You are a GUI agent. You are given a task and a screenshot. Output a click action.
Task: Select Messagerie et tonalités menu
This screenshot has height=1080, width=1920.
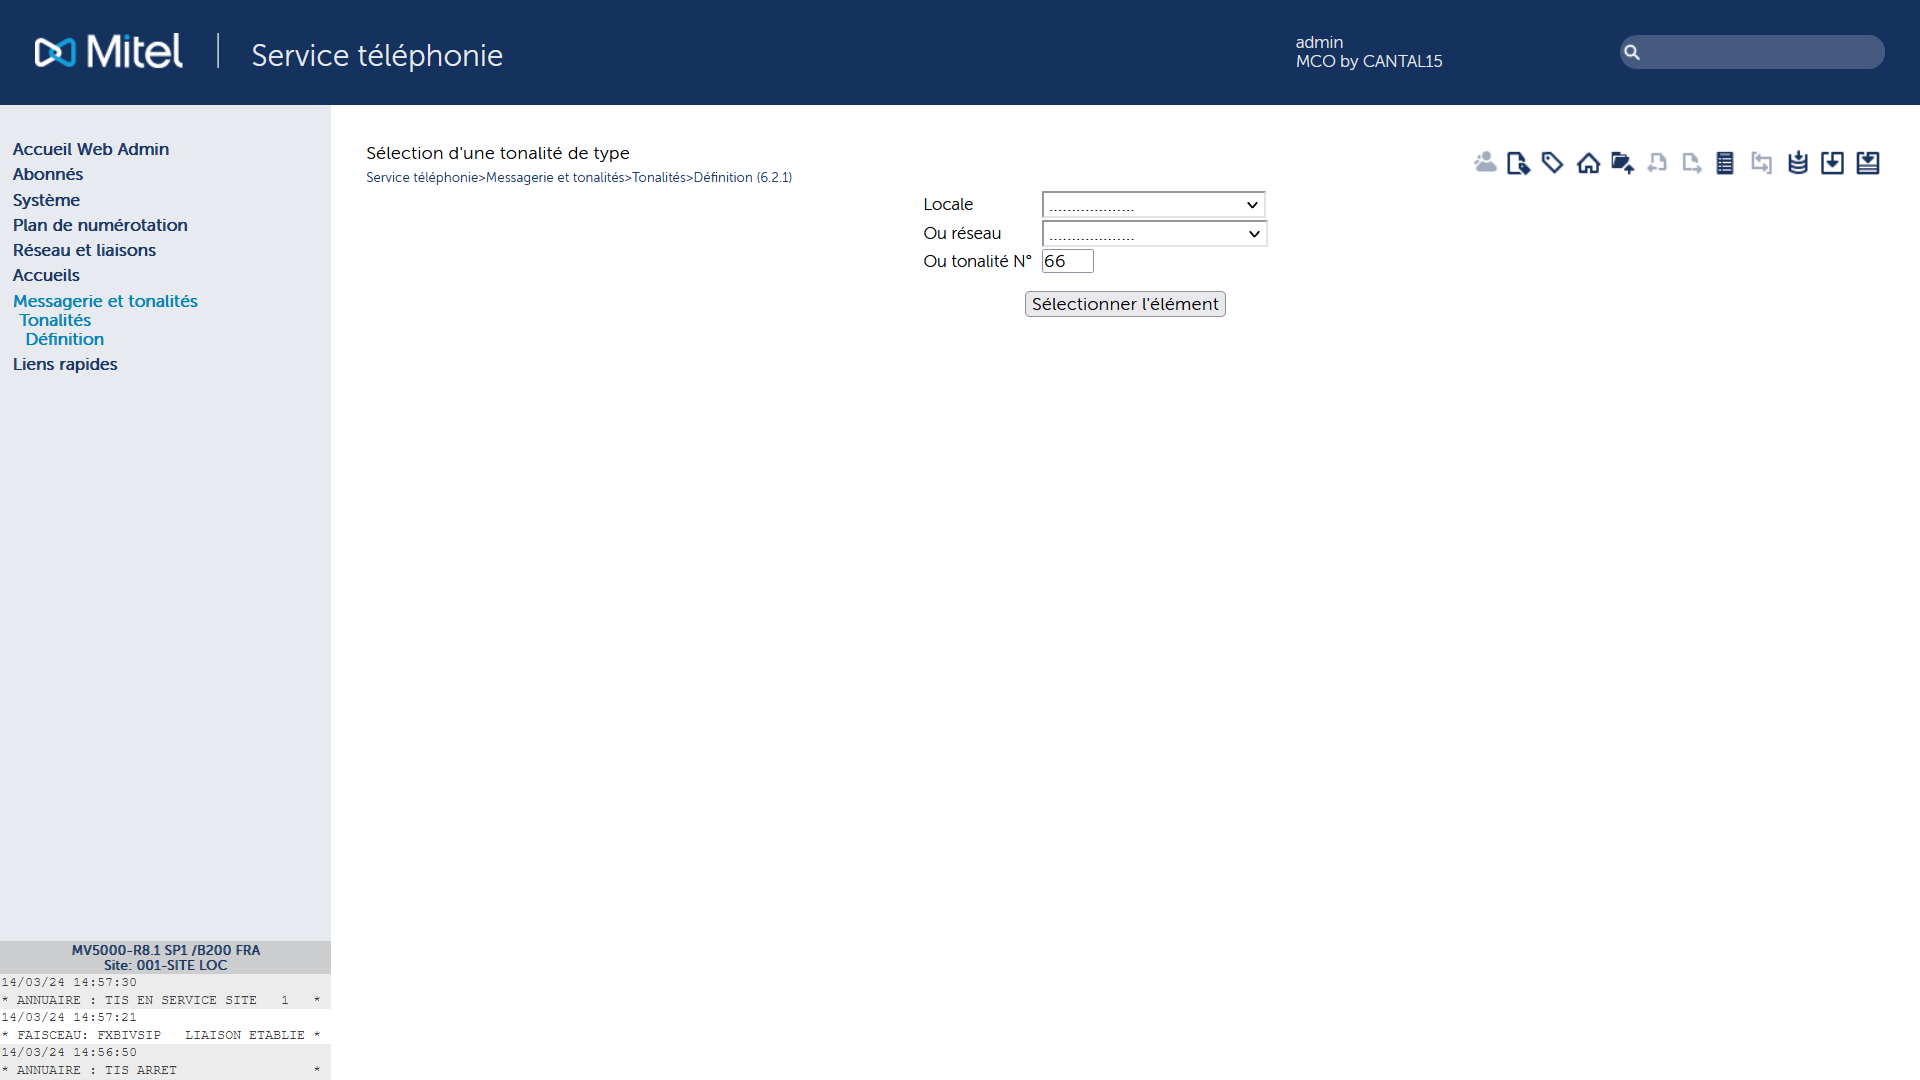[105, 301]
